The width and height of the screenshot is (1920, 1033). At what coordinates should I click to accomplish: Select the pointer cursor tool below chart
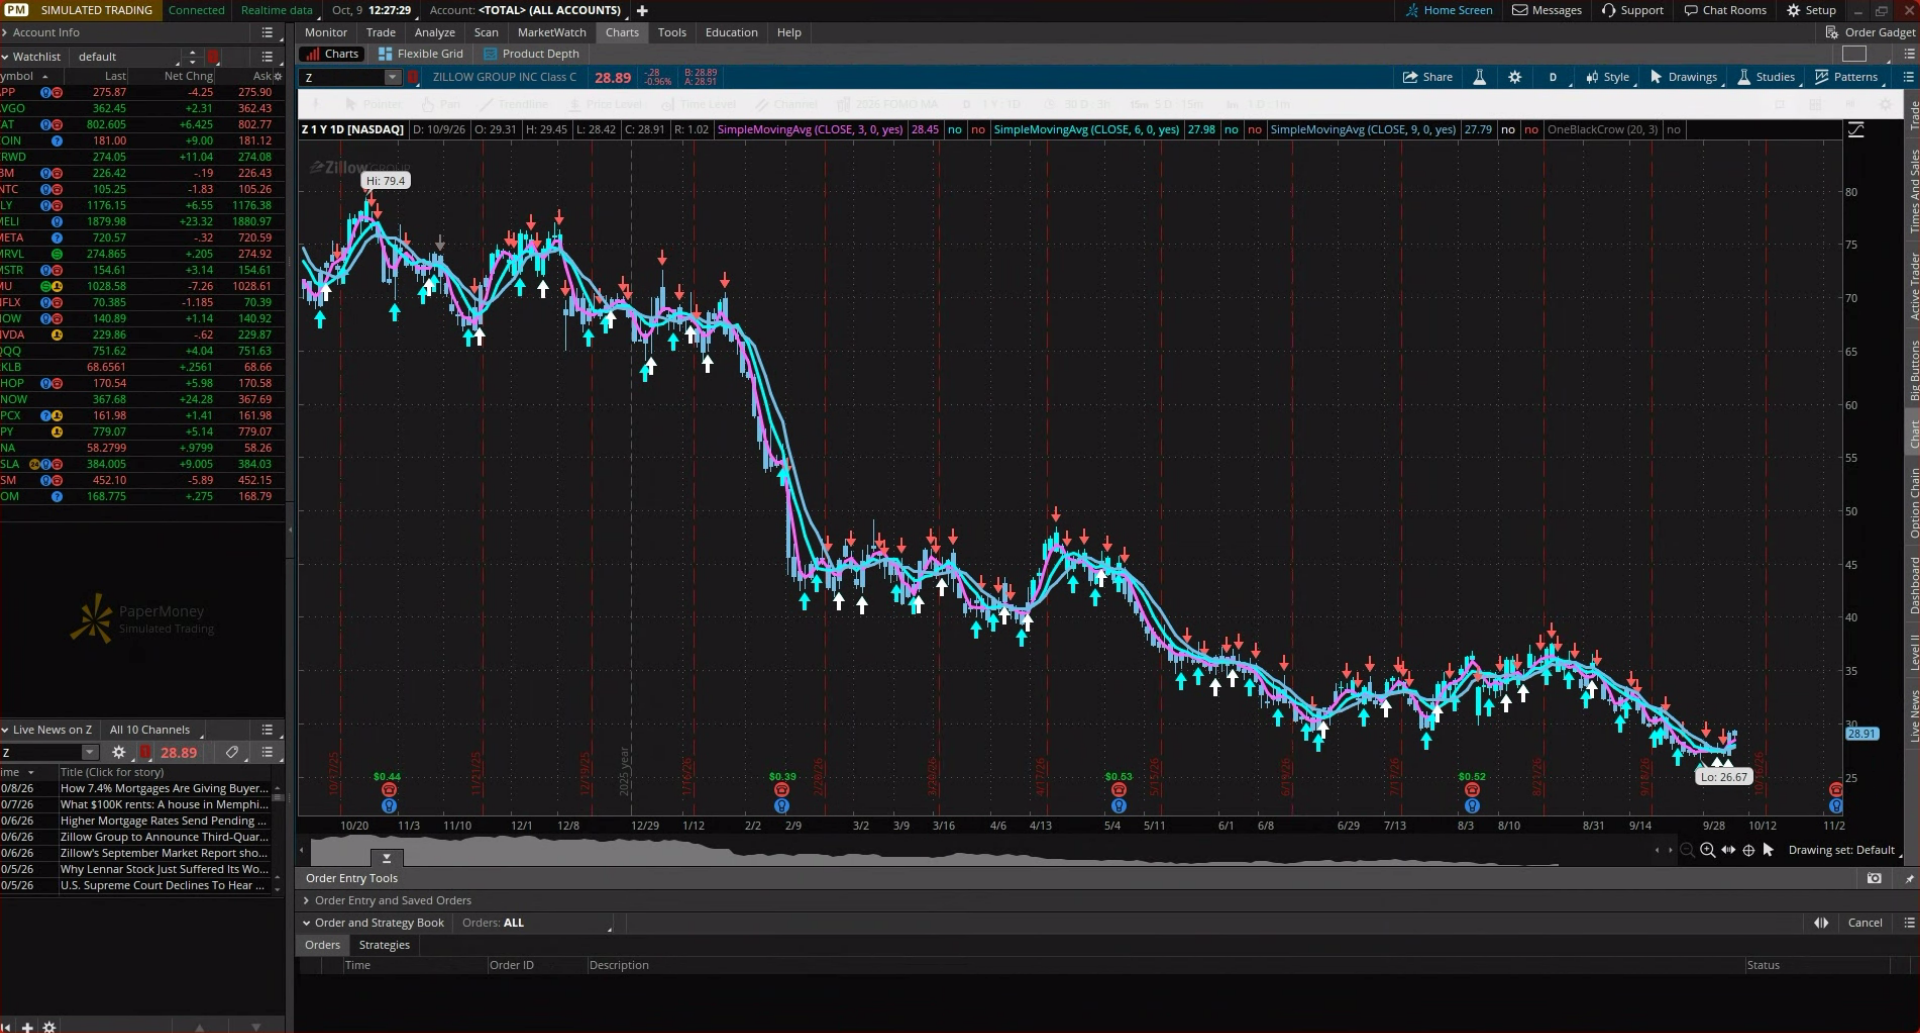tap(1768, 850)
